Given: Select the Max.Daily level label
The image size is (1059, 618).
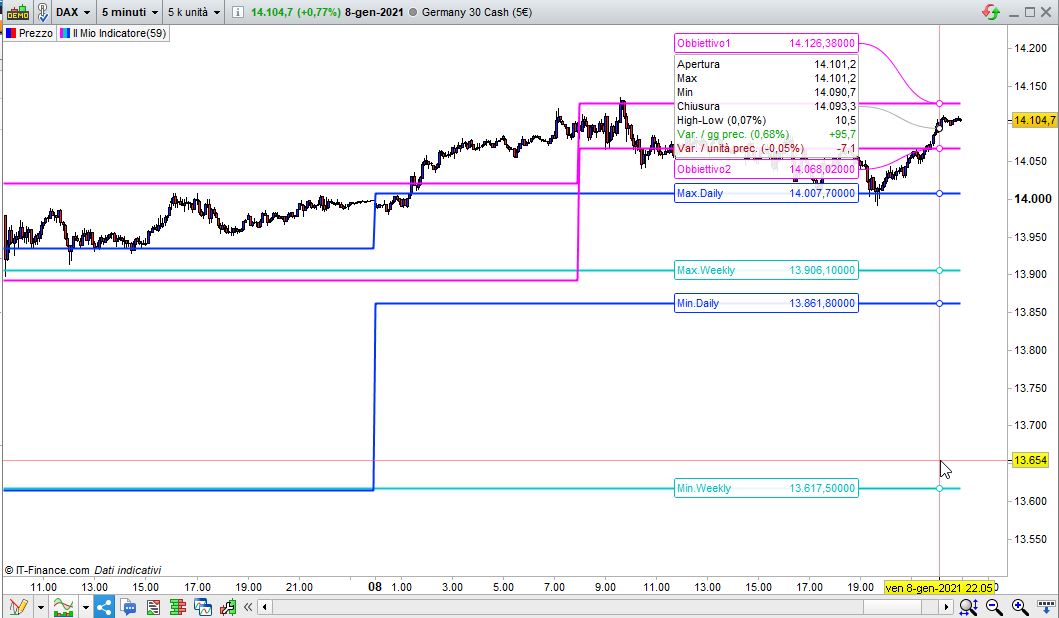Looking at the screenshot, I should [766, 193].
